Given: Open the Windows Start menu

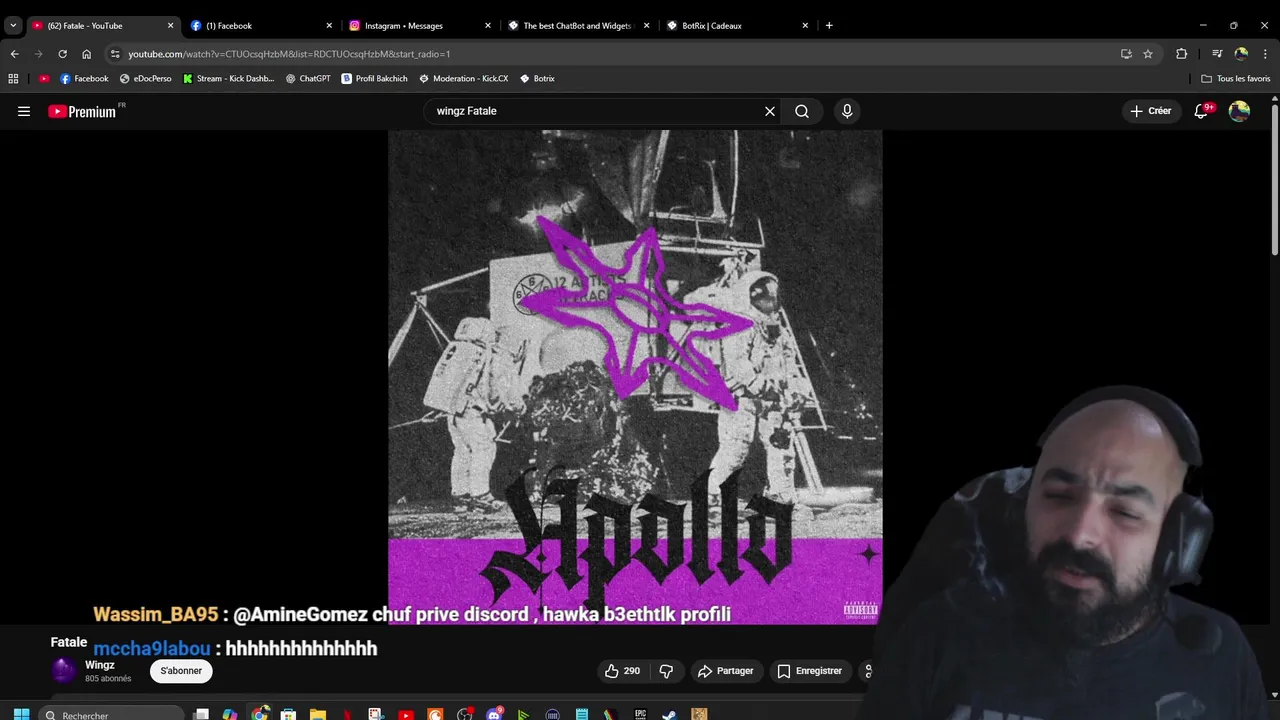Looking at the screenshot, I should tap(20, 715).
